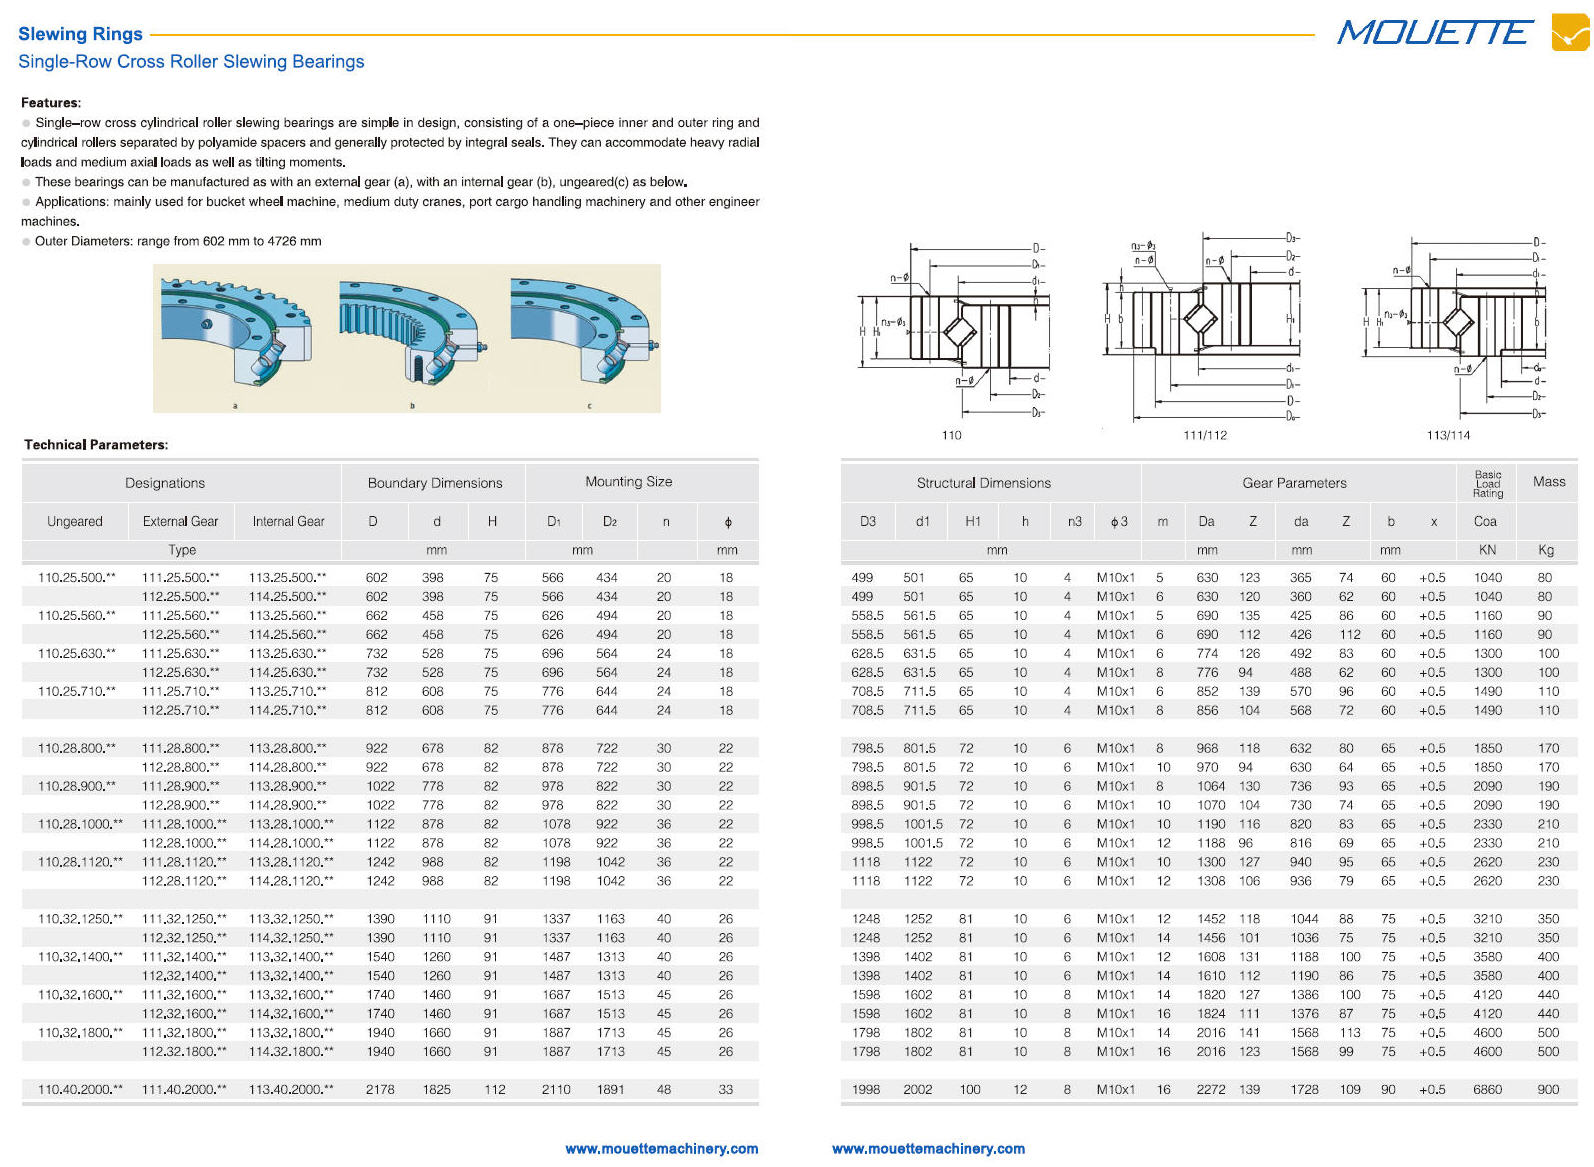Click the 'KN' unit label
Screen dimensions: 1594x1167
(x=1488, y=550)
